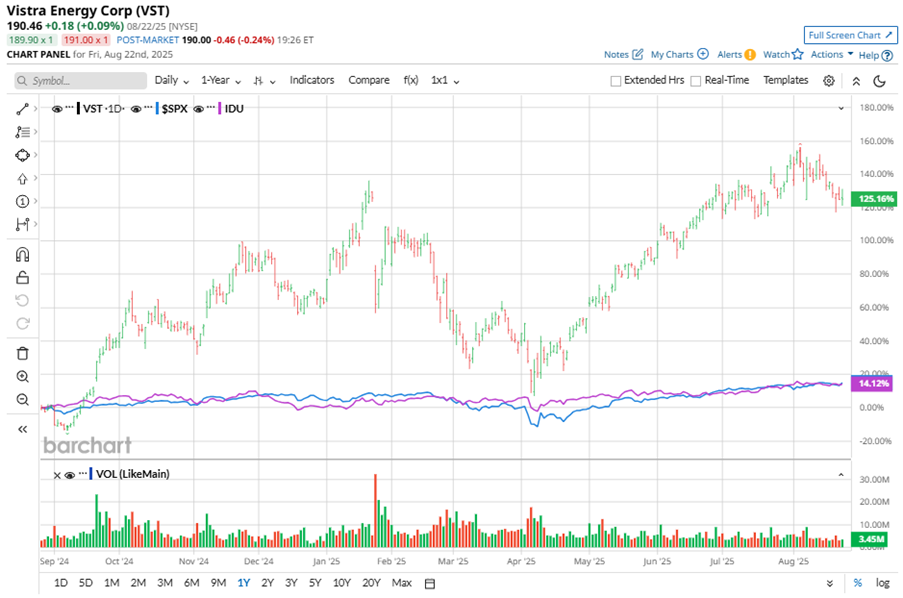Remove the VOL indicator pane
The width and height of the screenshot is (903, 598).
57,475
